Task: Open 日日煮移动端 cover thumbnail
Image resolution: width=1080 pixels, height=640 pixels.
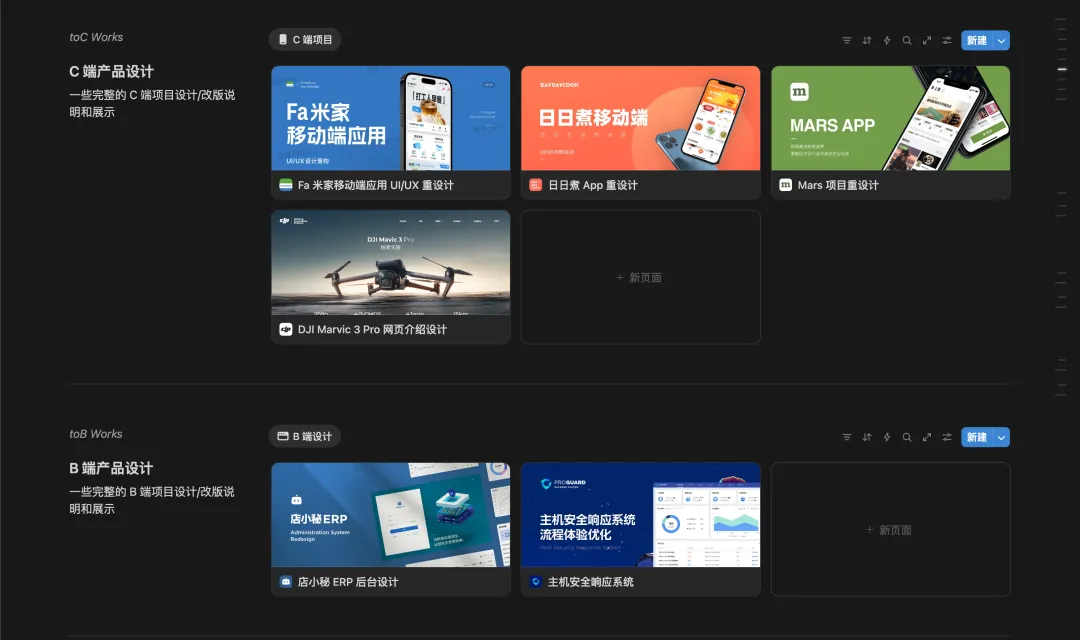Action: (641, 118)
